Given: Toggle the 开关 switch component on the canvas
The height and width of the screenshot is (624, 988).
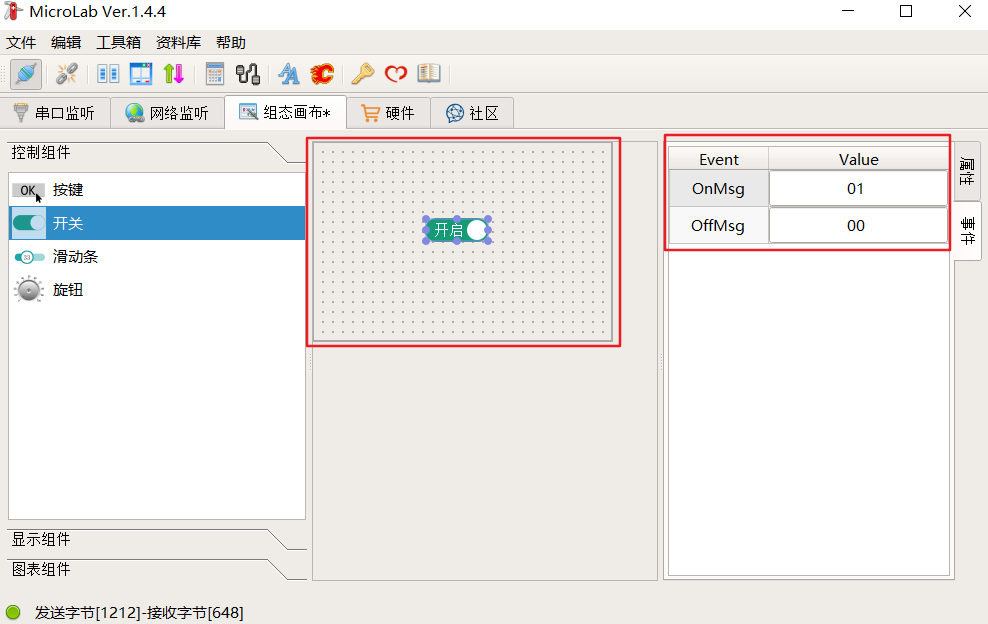Looking at the screenshot, I should pyautogui.click(x=456, y=230).
